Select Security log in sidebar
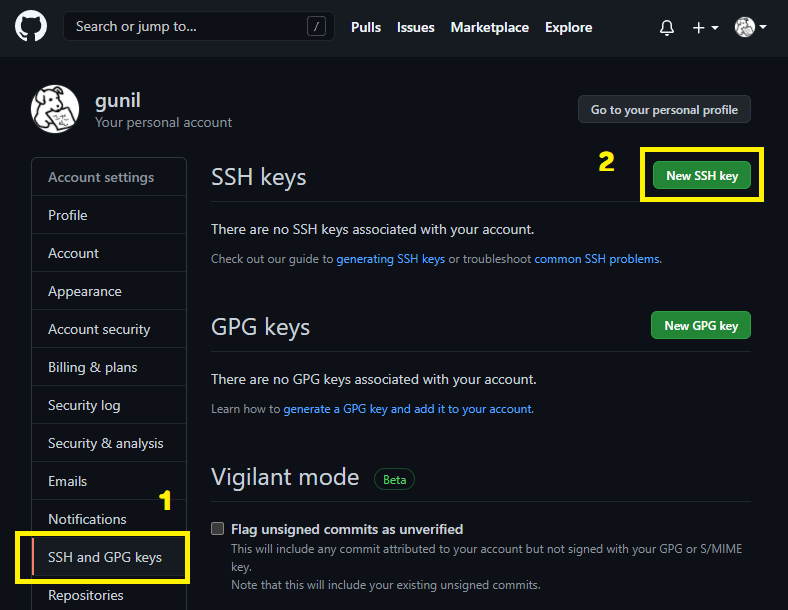 point(109,405)
